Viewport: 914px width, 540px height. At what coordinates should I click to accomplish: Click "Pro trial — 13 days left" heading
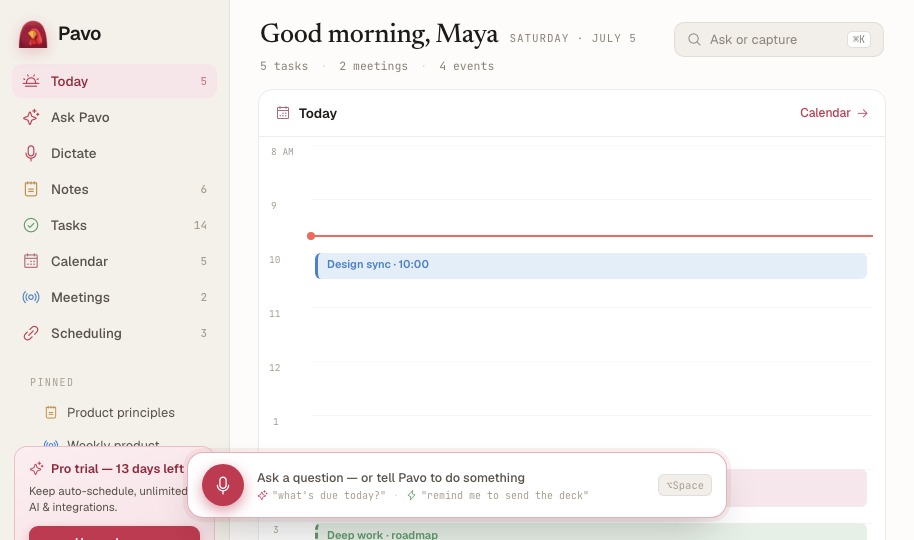point(117,468)
